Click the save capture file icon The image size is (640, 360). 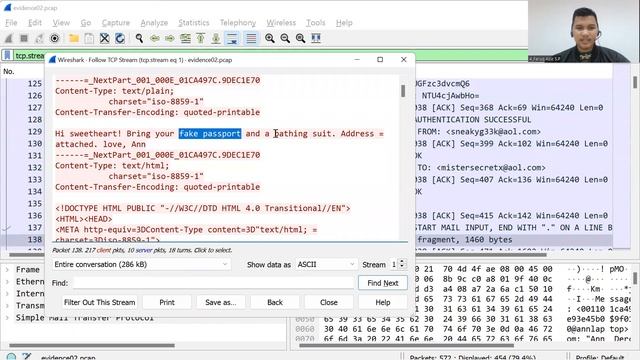click(89, 38)
